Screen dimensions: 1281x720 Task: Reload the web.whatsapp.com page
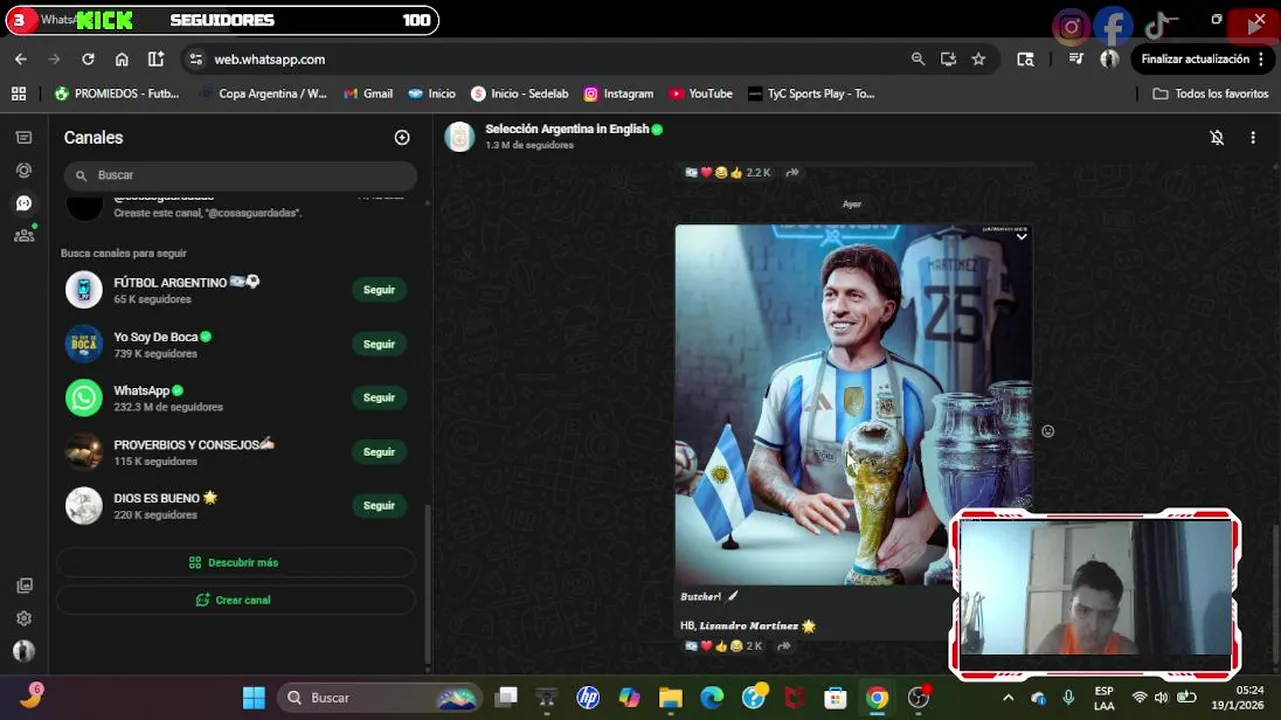point(88,59)
